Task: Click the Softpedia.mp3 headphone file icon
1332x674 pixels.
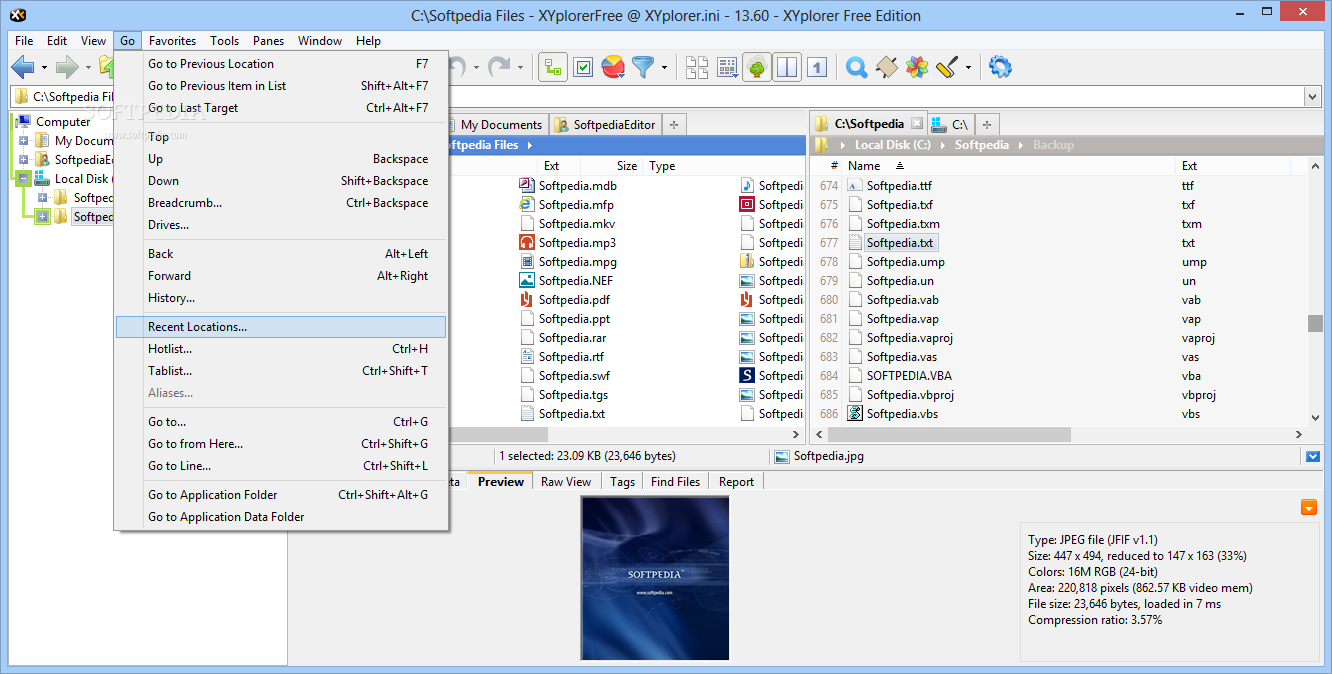Action: 527,243
